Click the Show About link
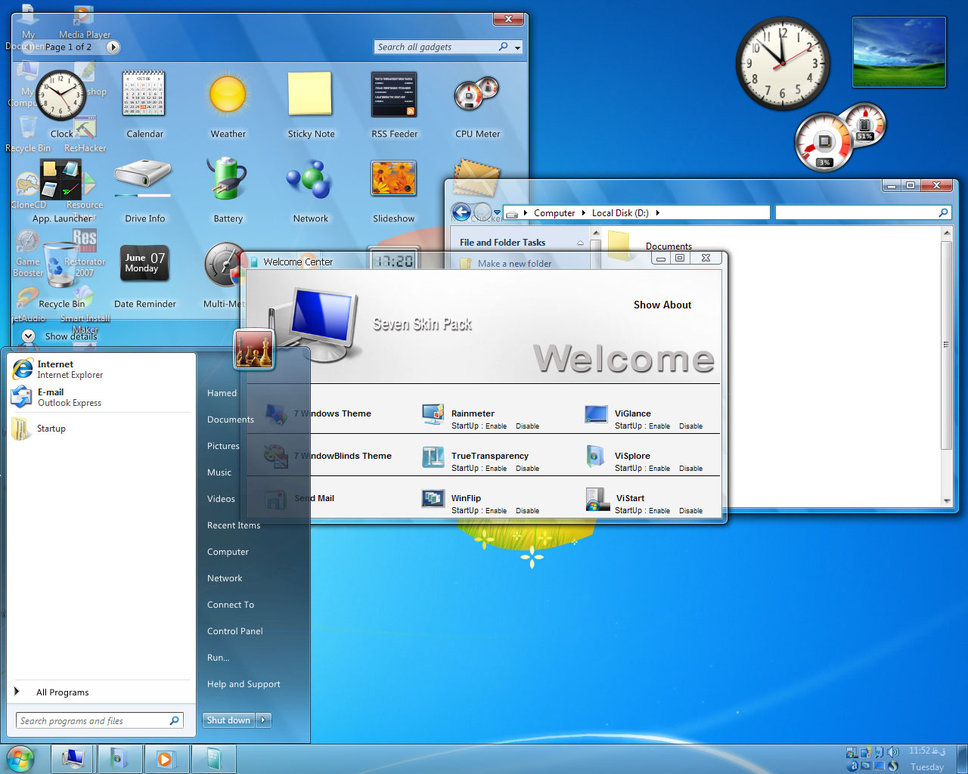 tap(662, 305)
